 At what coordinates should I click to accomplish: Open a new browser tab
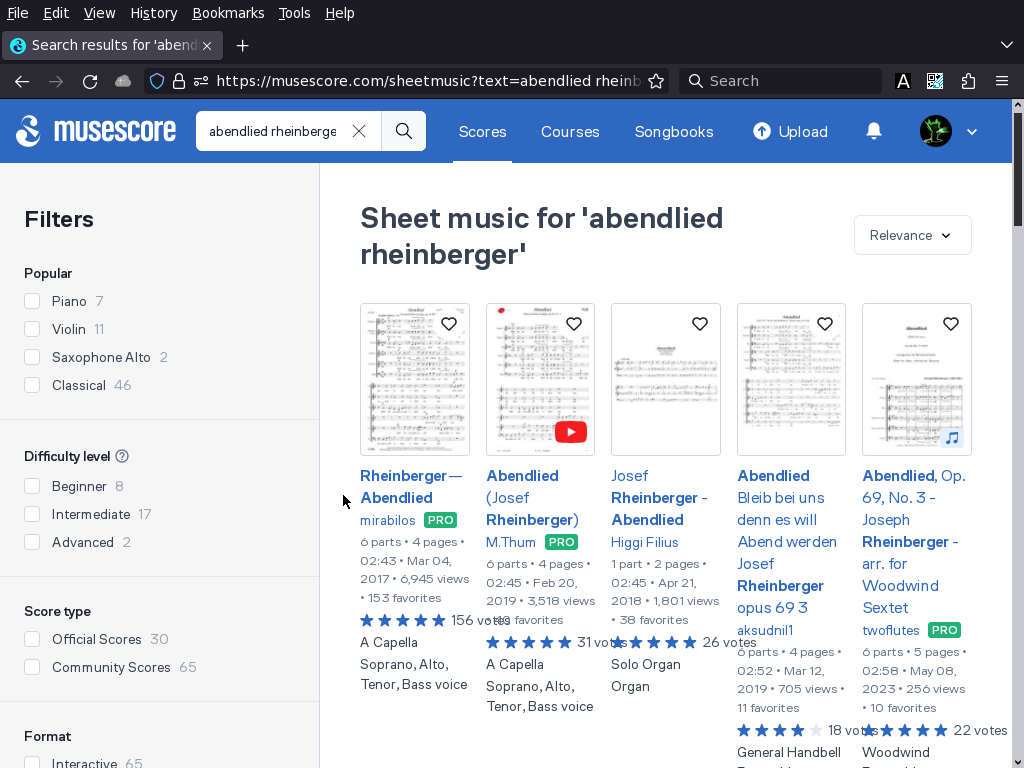[x=242, y=46]
